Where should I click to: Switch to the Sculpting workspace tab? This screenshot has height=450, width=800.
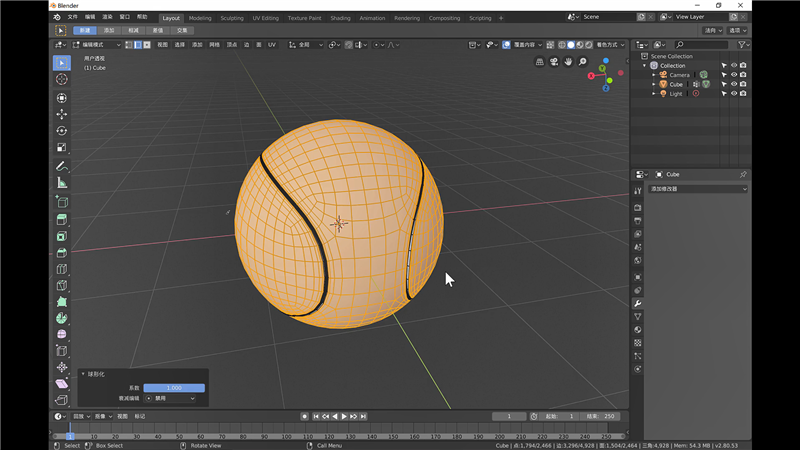pyautogui.click(x=232, y=18)
